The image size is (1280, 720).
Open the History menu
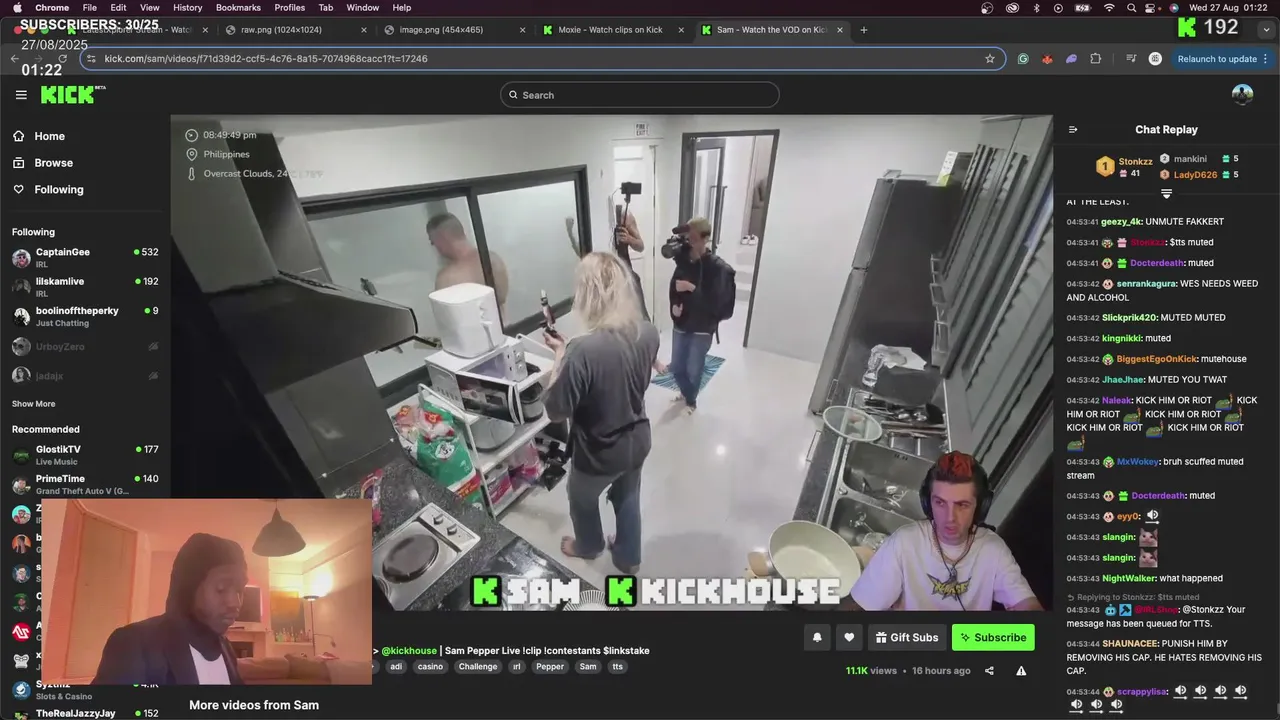(x=187, y=7)
